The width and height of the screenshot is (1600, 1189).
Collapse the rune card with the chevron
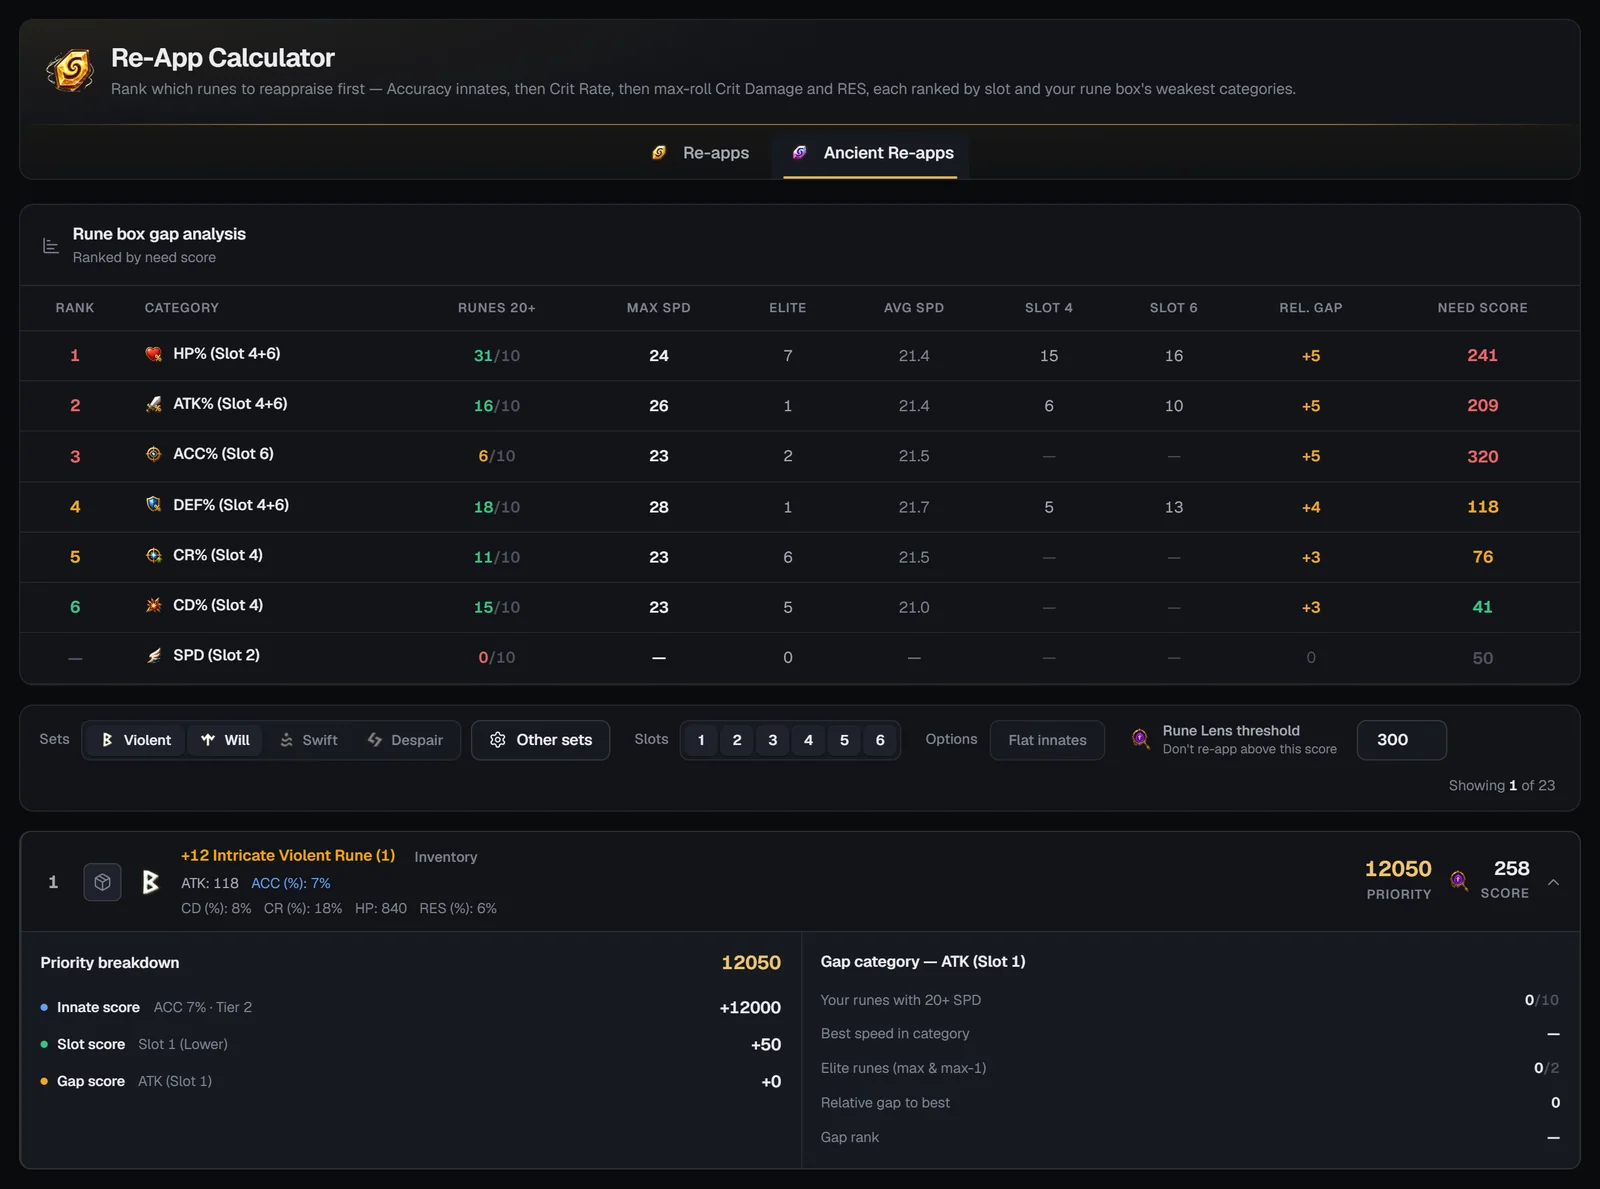1553,882
